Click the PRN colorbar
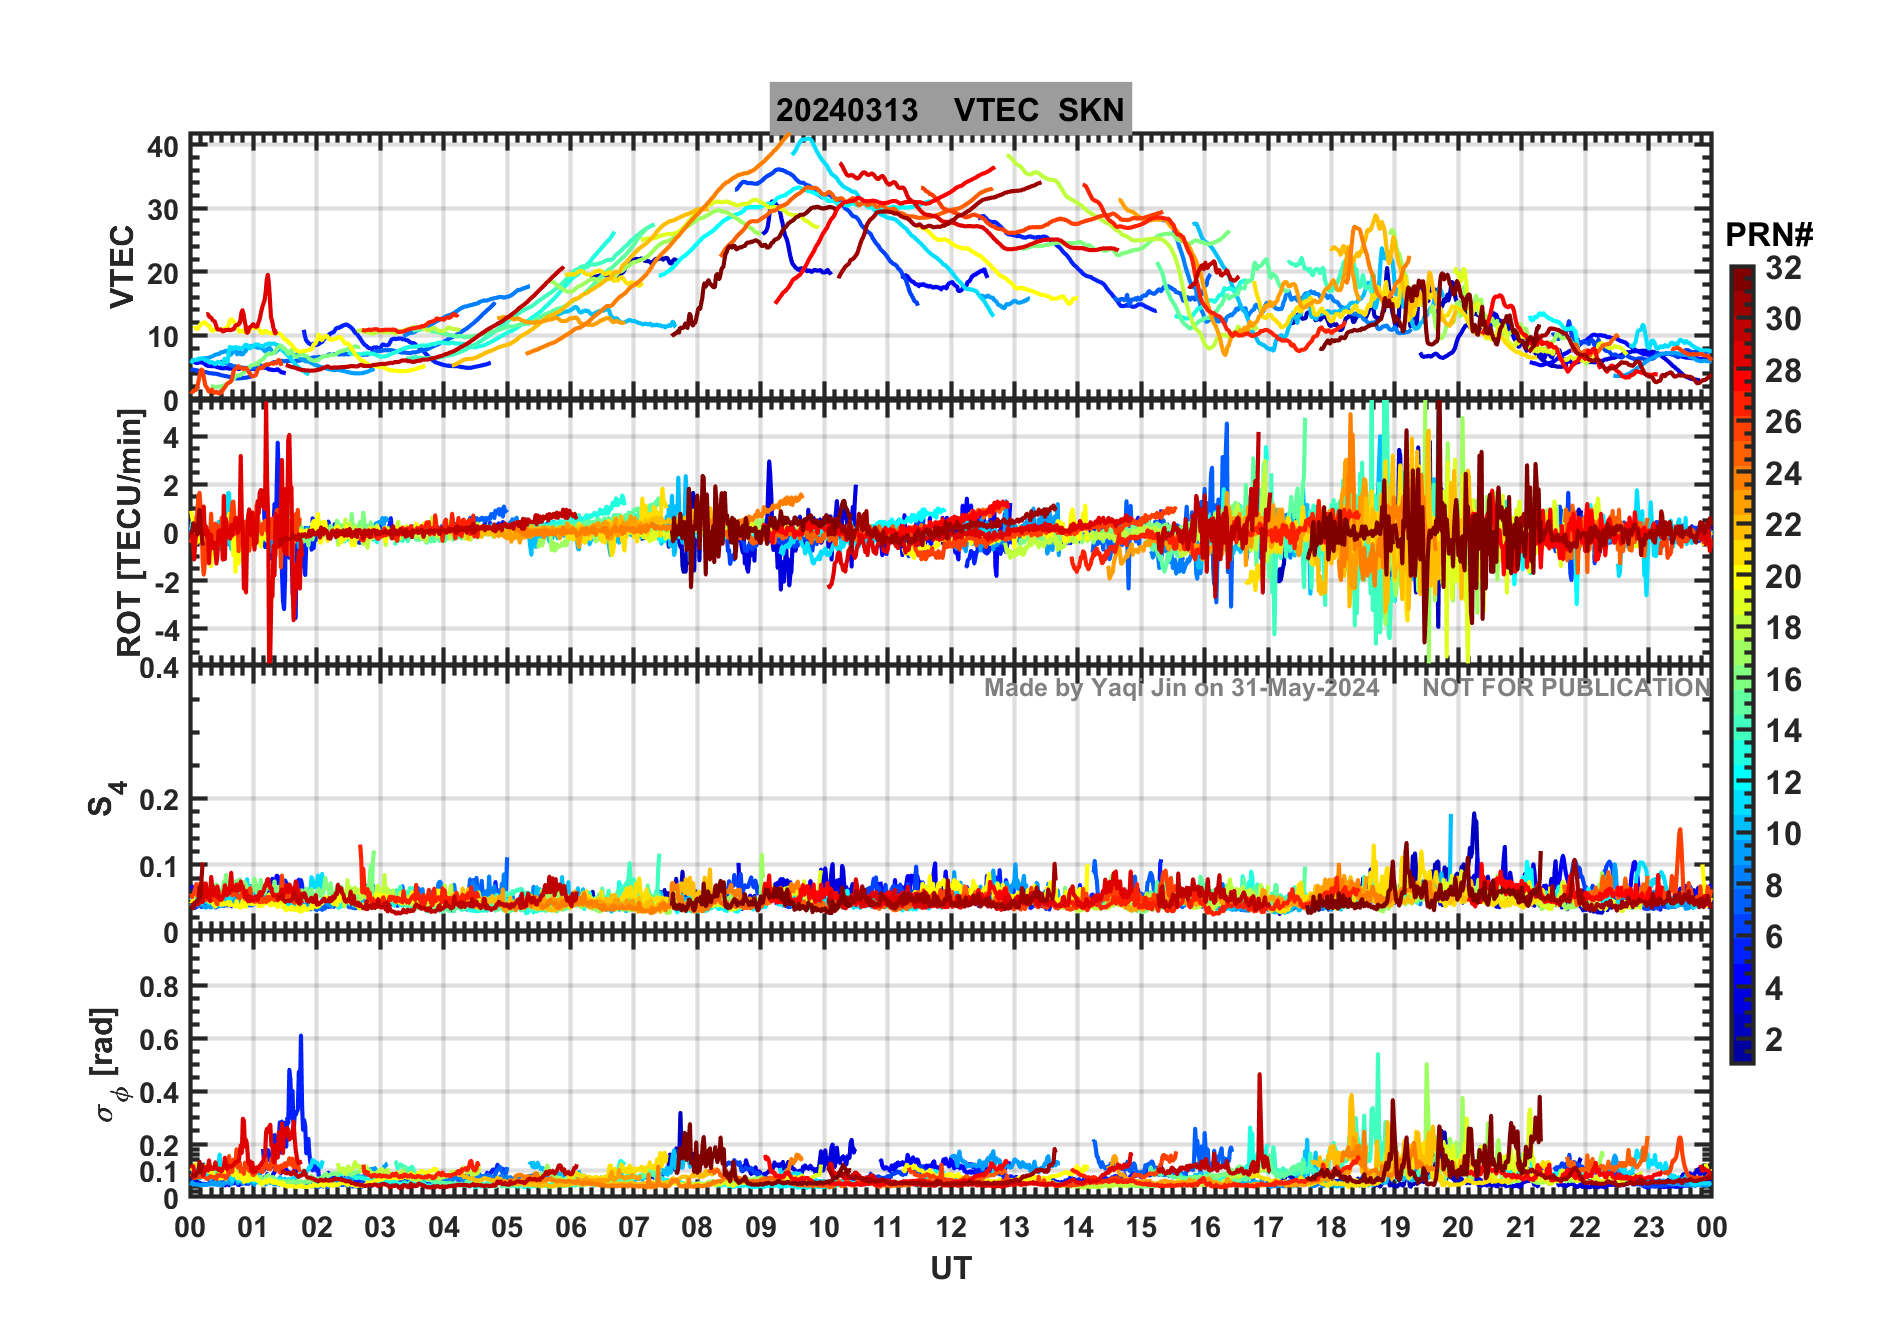Screen dimensions: 1902x1330 [1742, 664]
